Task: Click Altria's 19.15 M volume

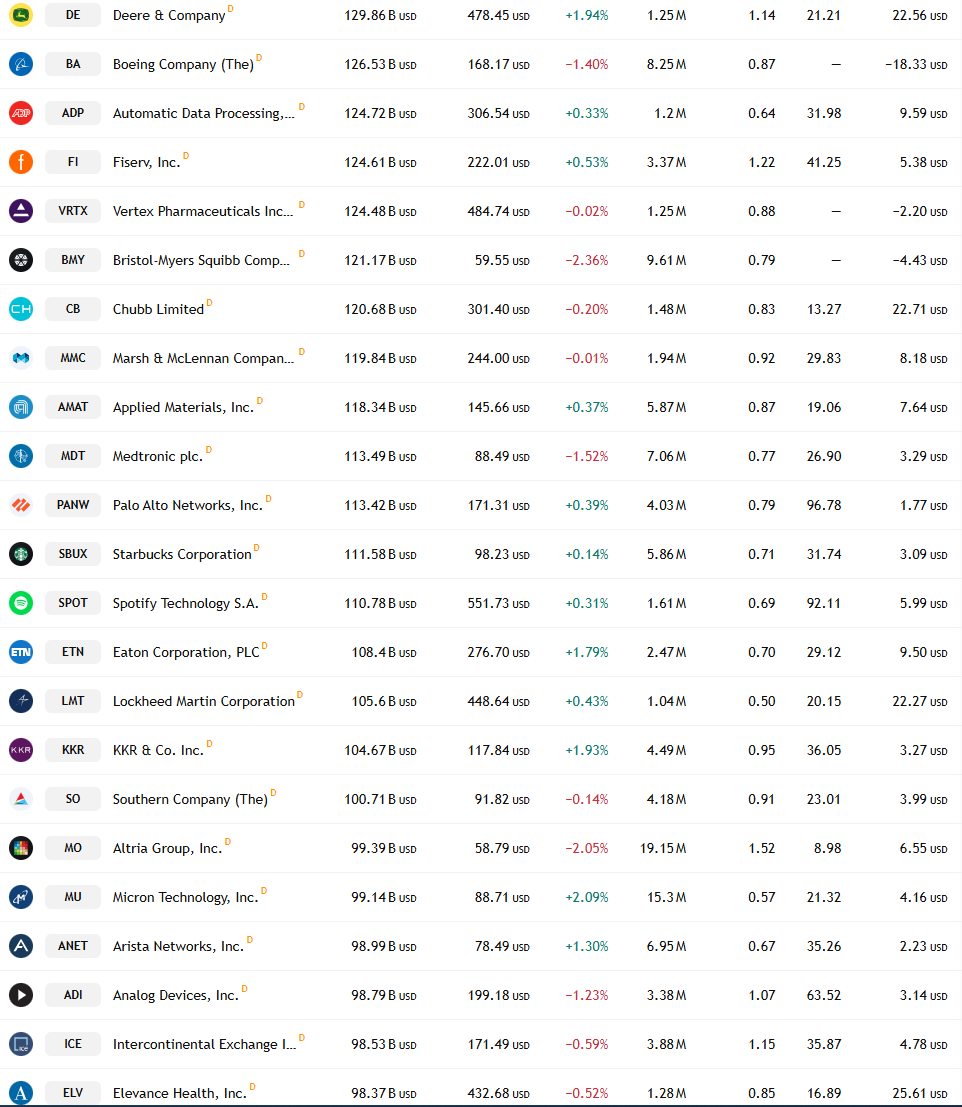Action: click(663, 849)
